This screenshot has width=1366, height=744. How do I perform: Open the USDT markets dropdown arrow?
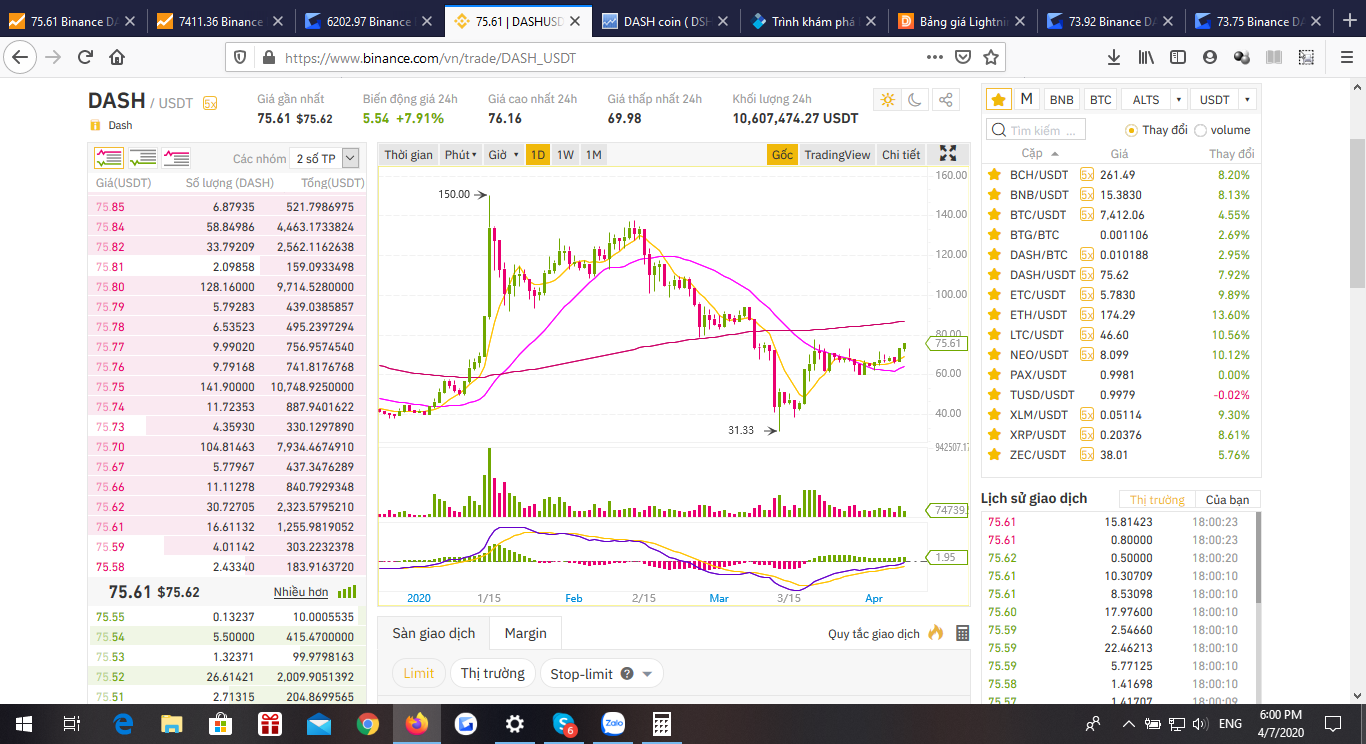[1247, 100]
